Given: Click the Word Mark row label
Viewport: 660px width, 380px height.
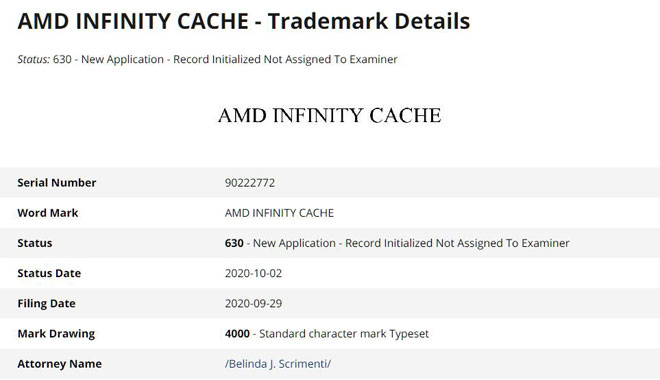Looking at the screenshot, I should click(x=48, y=213).
